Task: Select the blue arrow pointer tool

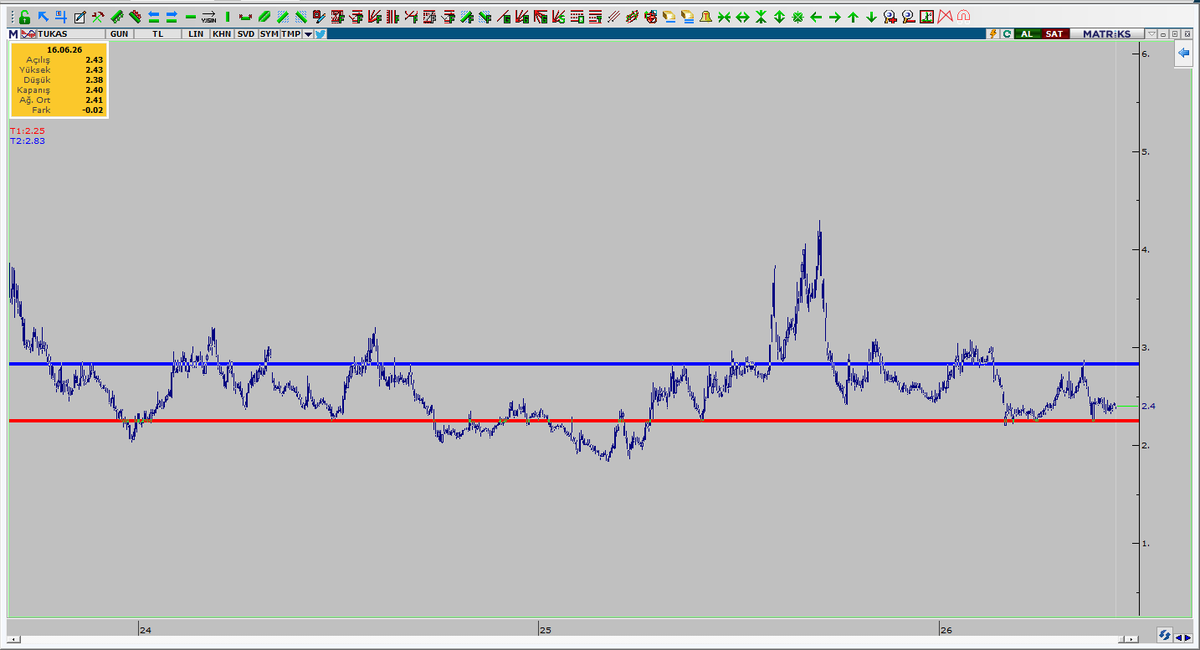Action: (43, 17)
